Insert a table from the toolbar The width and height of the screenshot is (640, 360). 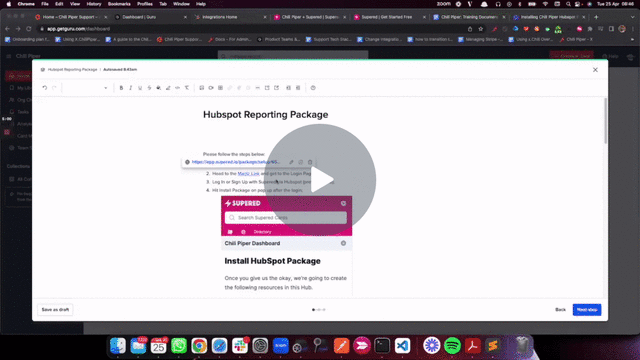pyautogui.click(x=220, y=88)
